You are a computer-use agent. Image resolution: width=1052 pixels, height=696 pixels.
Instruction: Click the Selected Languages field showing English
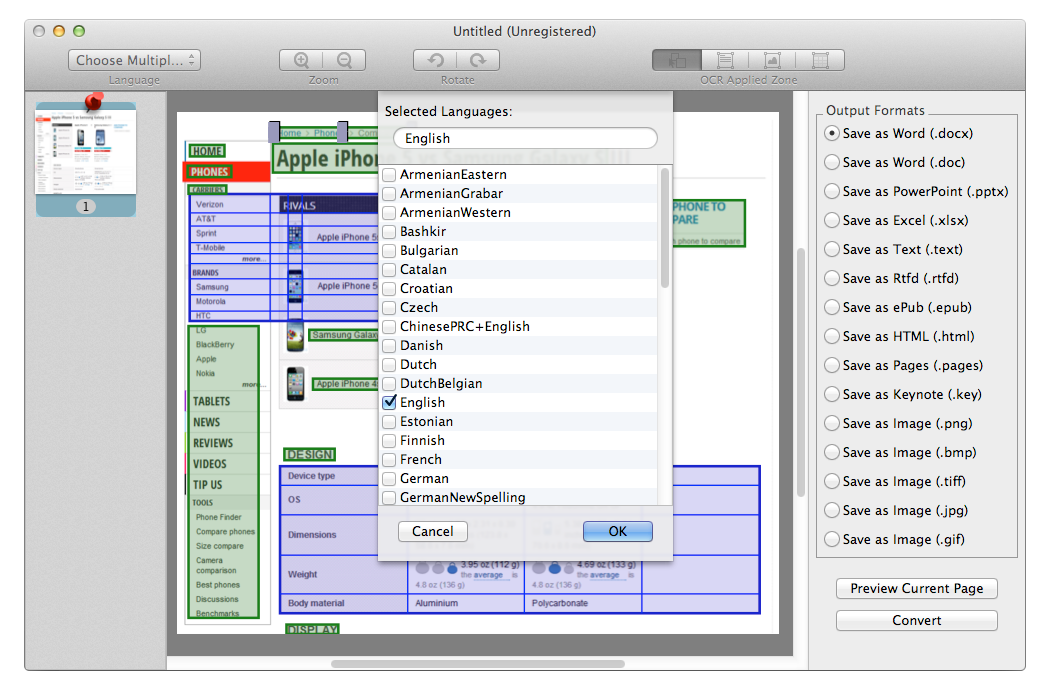coord(525,138)
